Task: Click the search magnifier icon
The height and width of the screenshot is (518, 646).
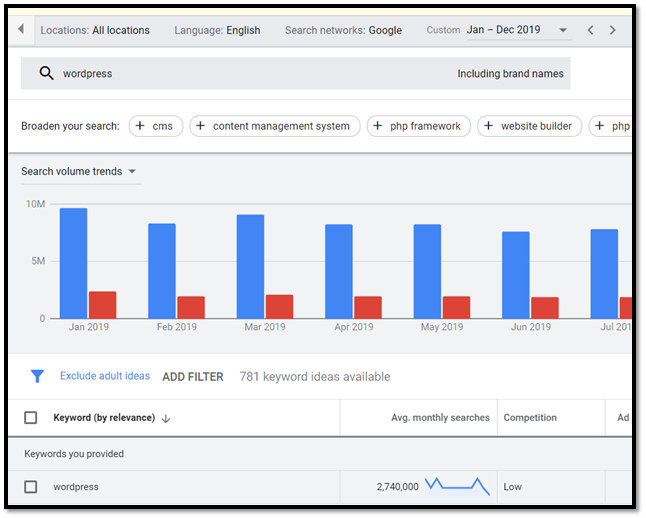Action: (x=46, y=73)
